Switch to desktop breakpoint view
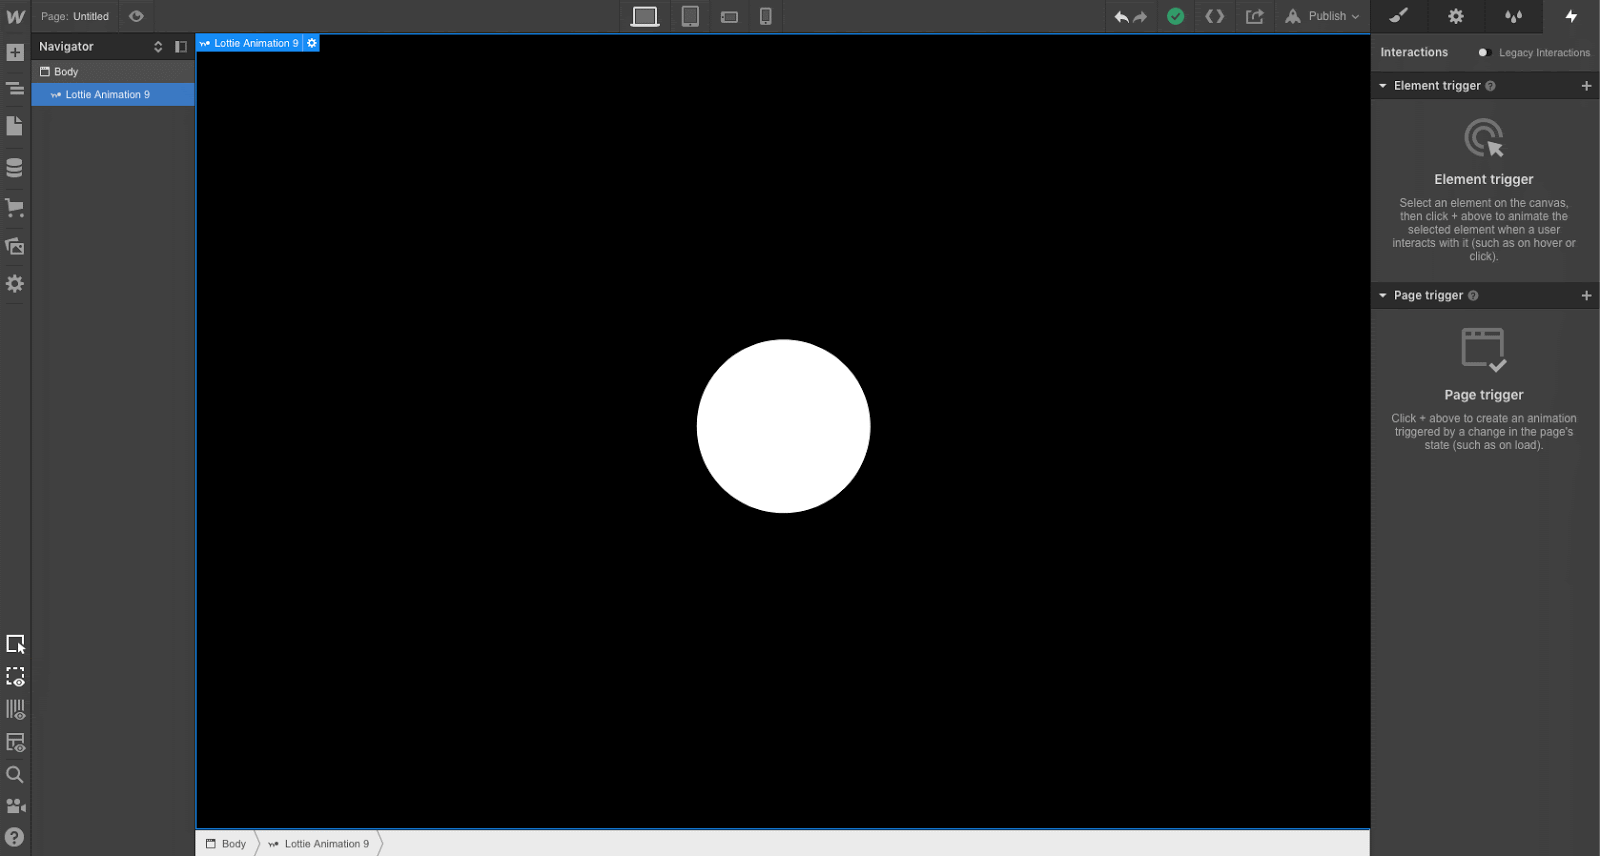The width and height of the screenshot is (1600, 856). click(645, 16)
